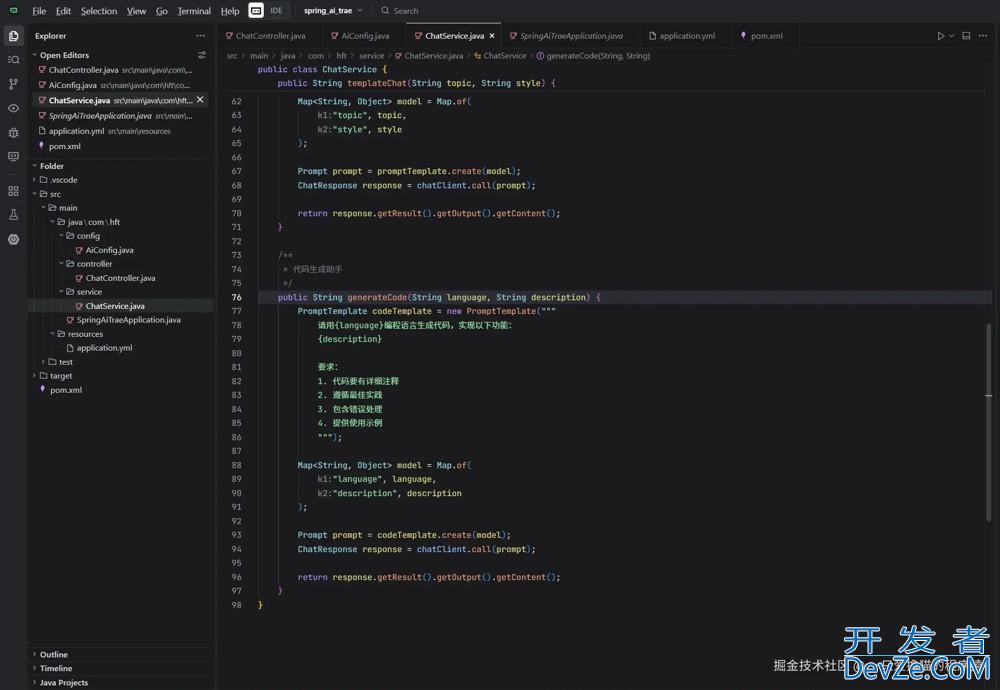Open Explorer panel more actions ellipsis
The image size is (1000, 690).
(201, 36)
